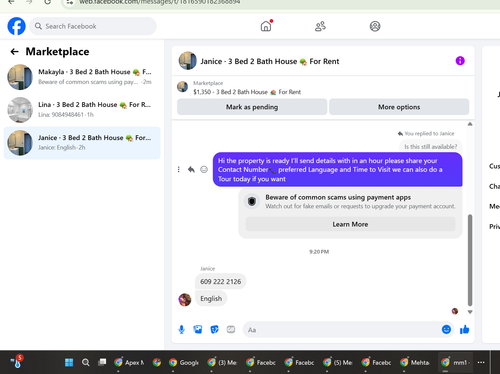The height and width of the screenshot is (374, 500).
Task: Go to Facebook Home icon
Action: 266,26
